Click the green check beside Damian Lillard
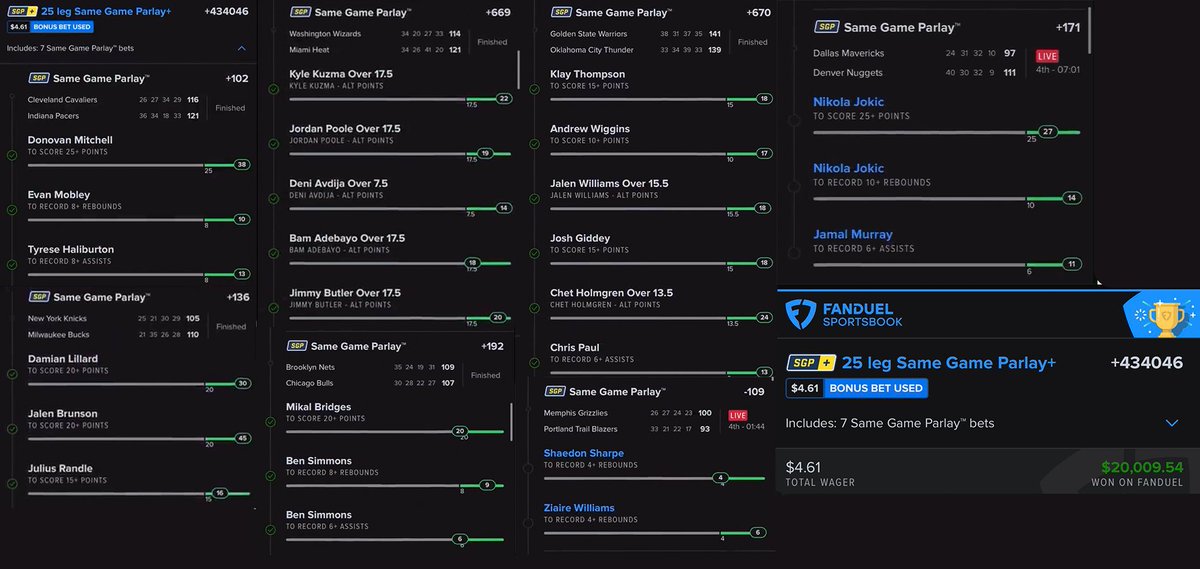Screen dimensions: 1200x569 11,374
